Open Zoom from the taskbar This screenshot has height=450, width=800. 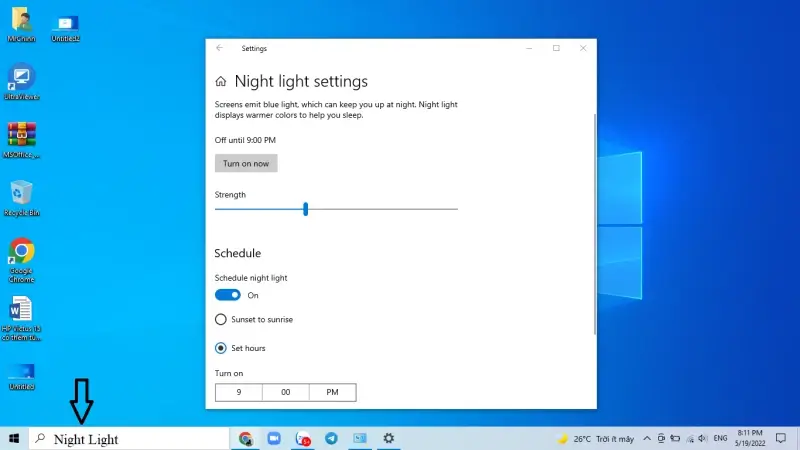273,438
